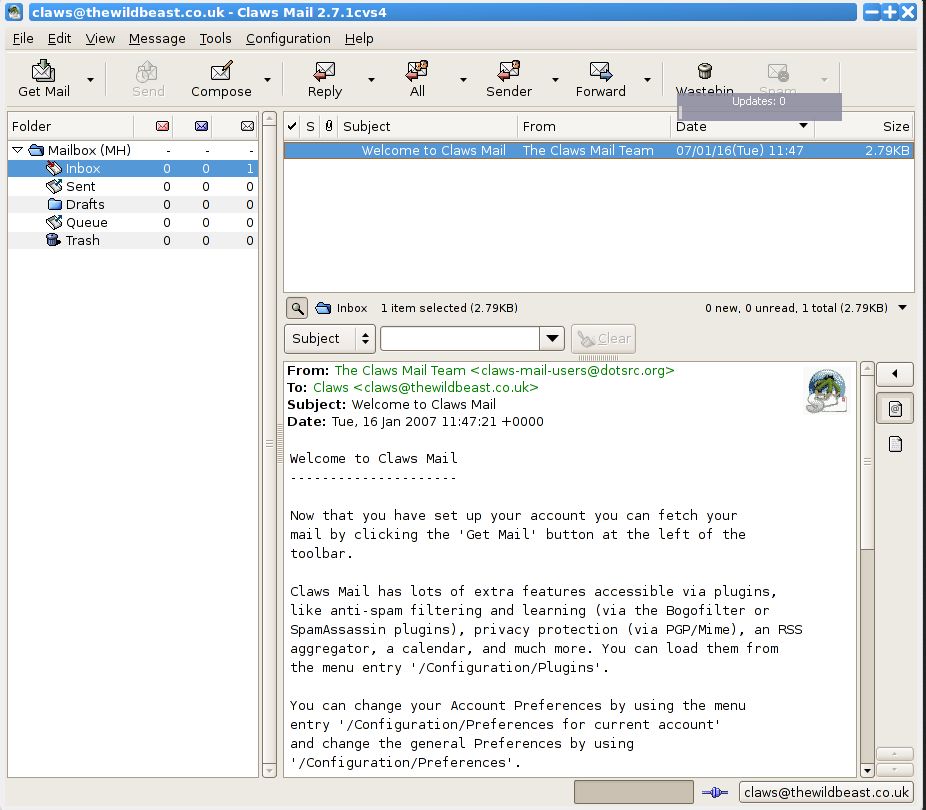Open the Reply dropdown arrow
This screenshot has height=810, width=926.
[x=371, y=79]
